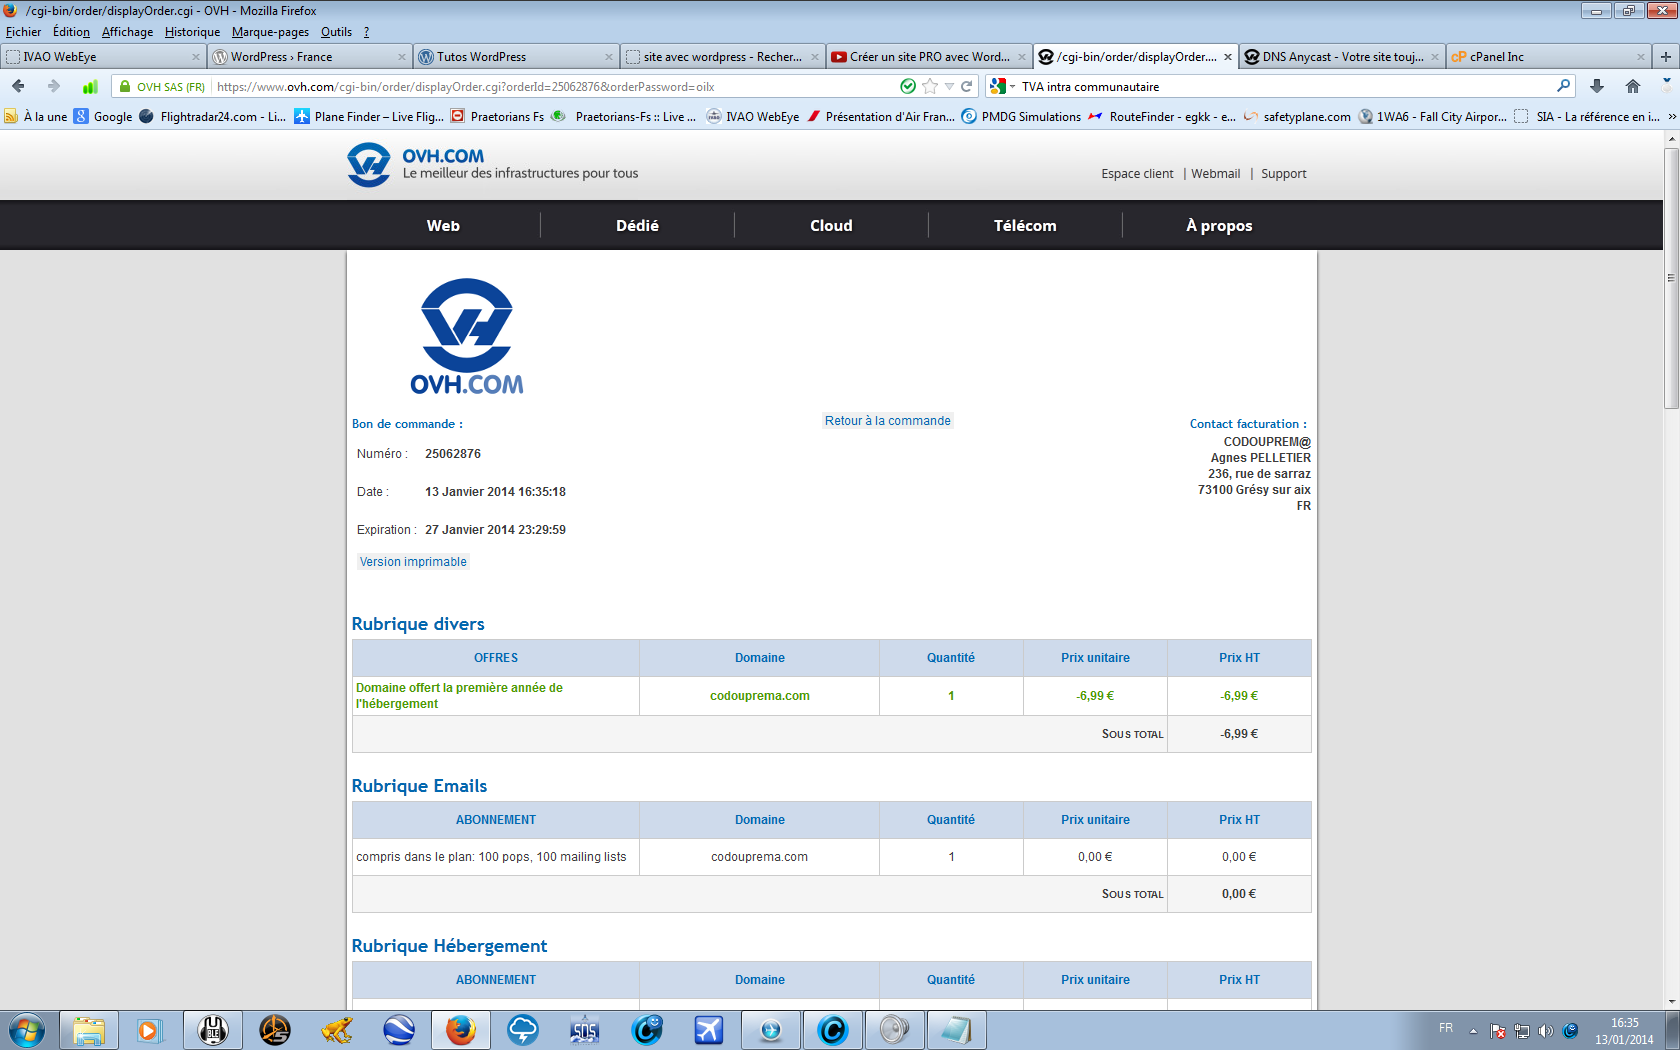The height and width of the screenshot is (1050, 1680).
Task: Open the À la une bookmark feed
Action: [x=36, y=117]
